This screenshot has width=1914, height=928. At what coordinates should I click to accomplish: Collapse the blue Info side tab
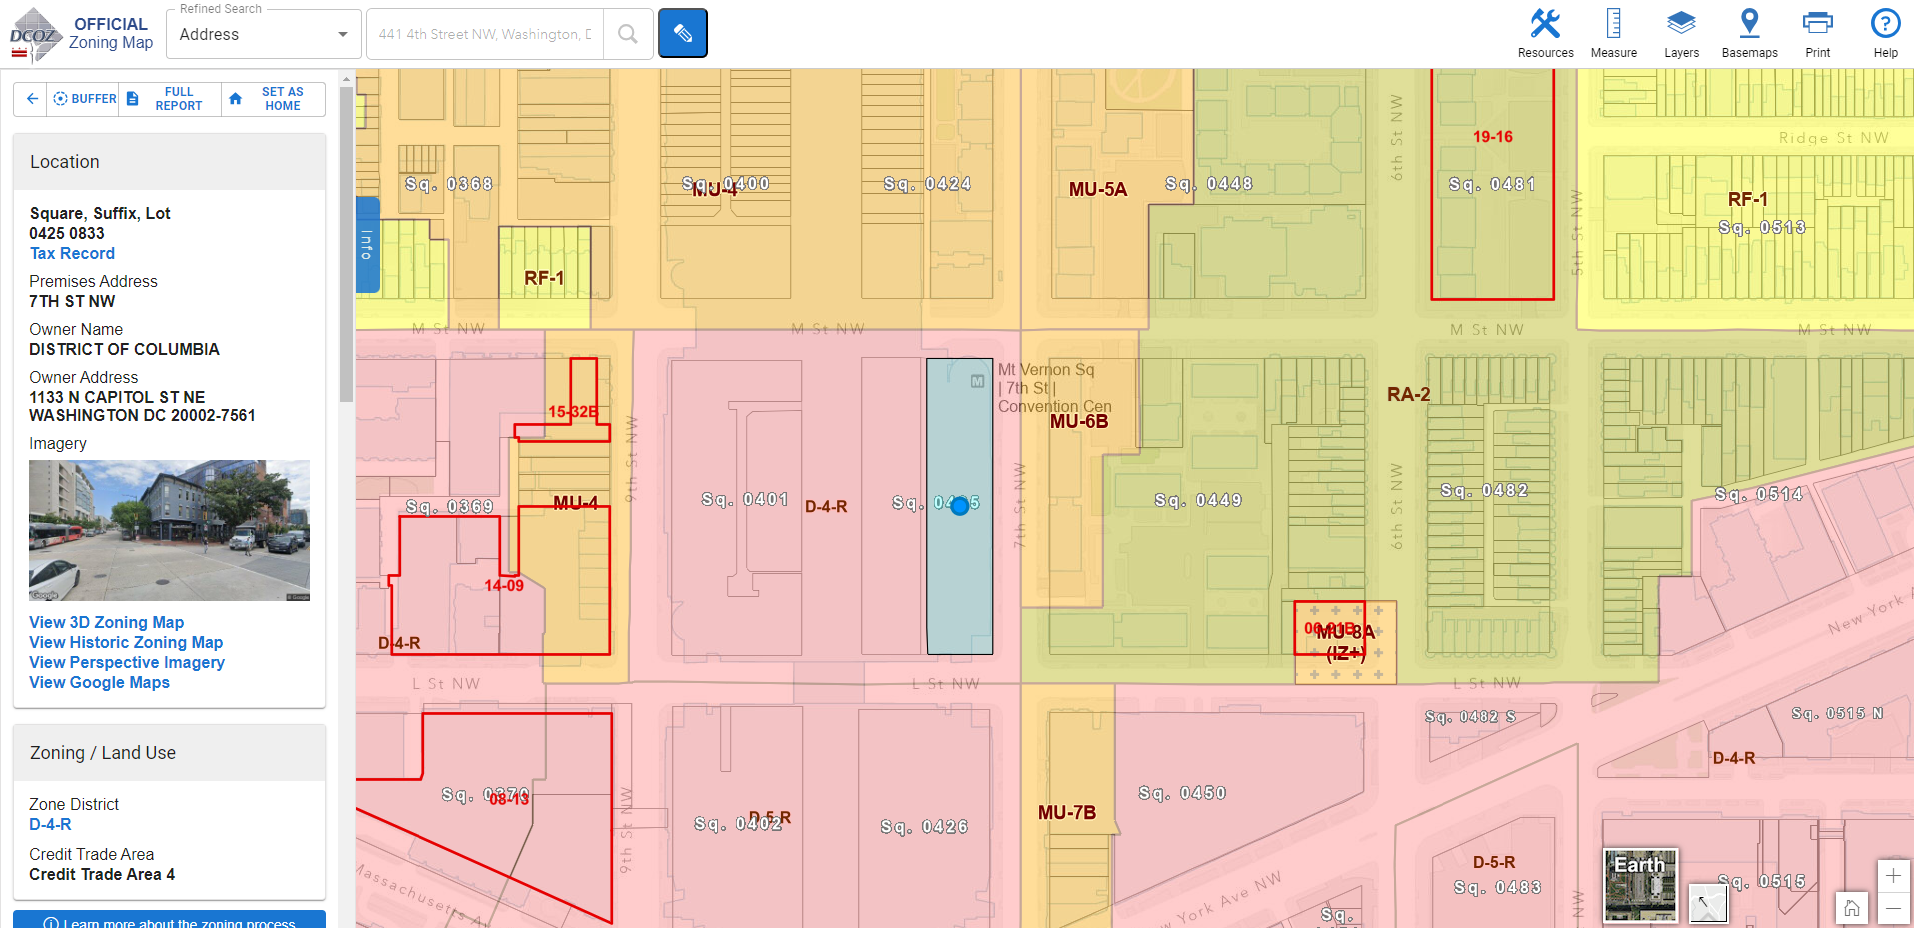point(367,245)
